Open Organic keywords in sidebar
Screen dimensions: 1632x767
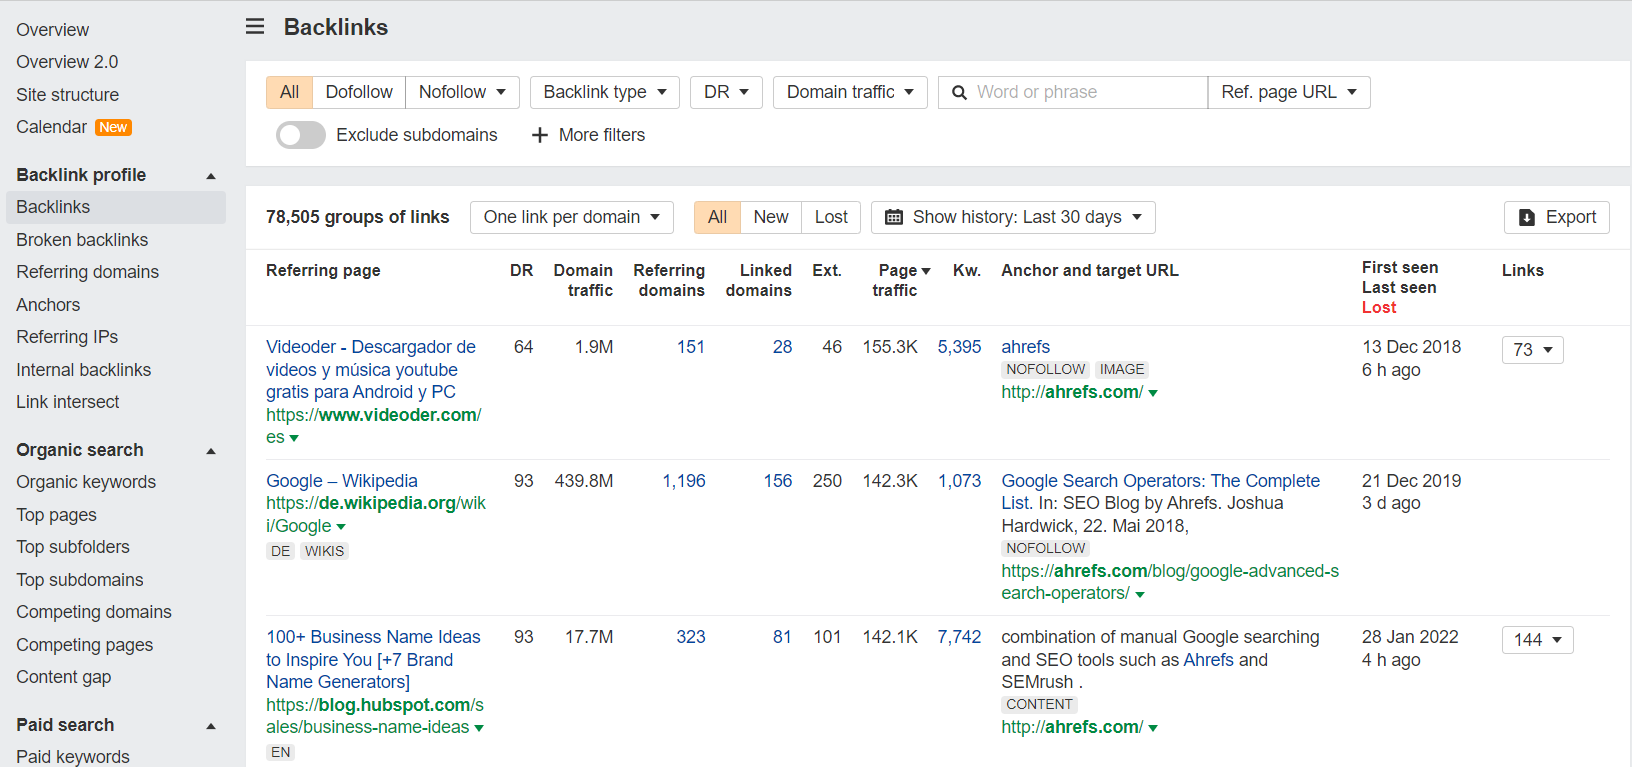86,482
